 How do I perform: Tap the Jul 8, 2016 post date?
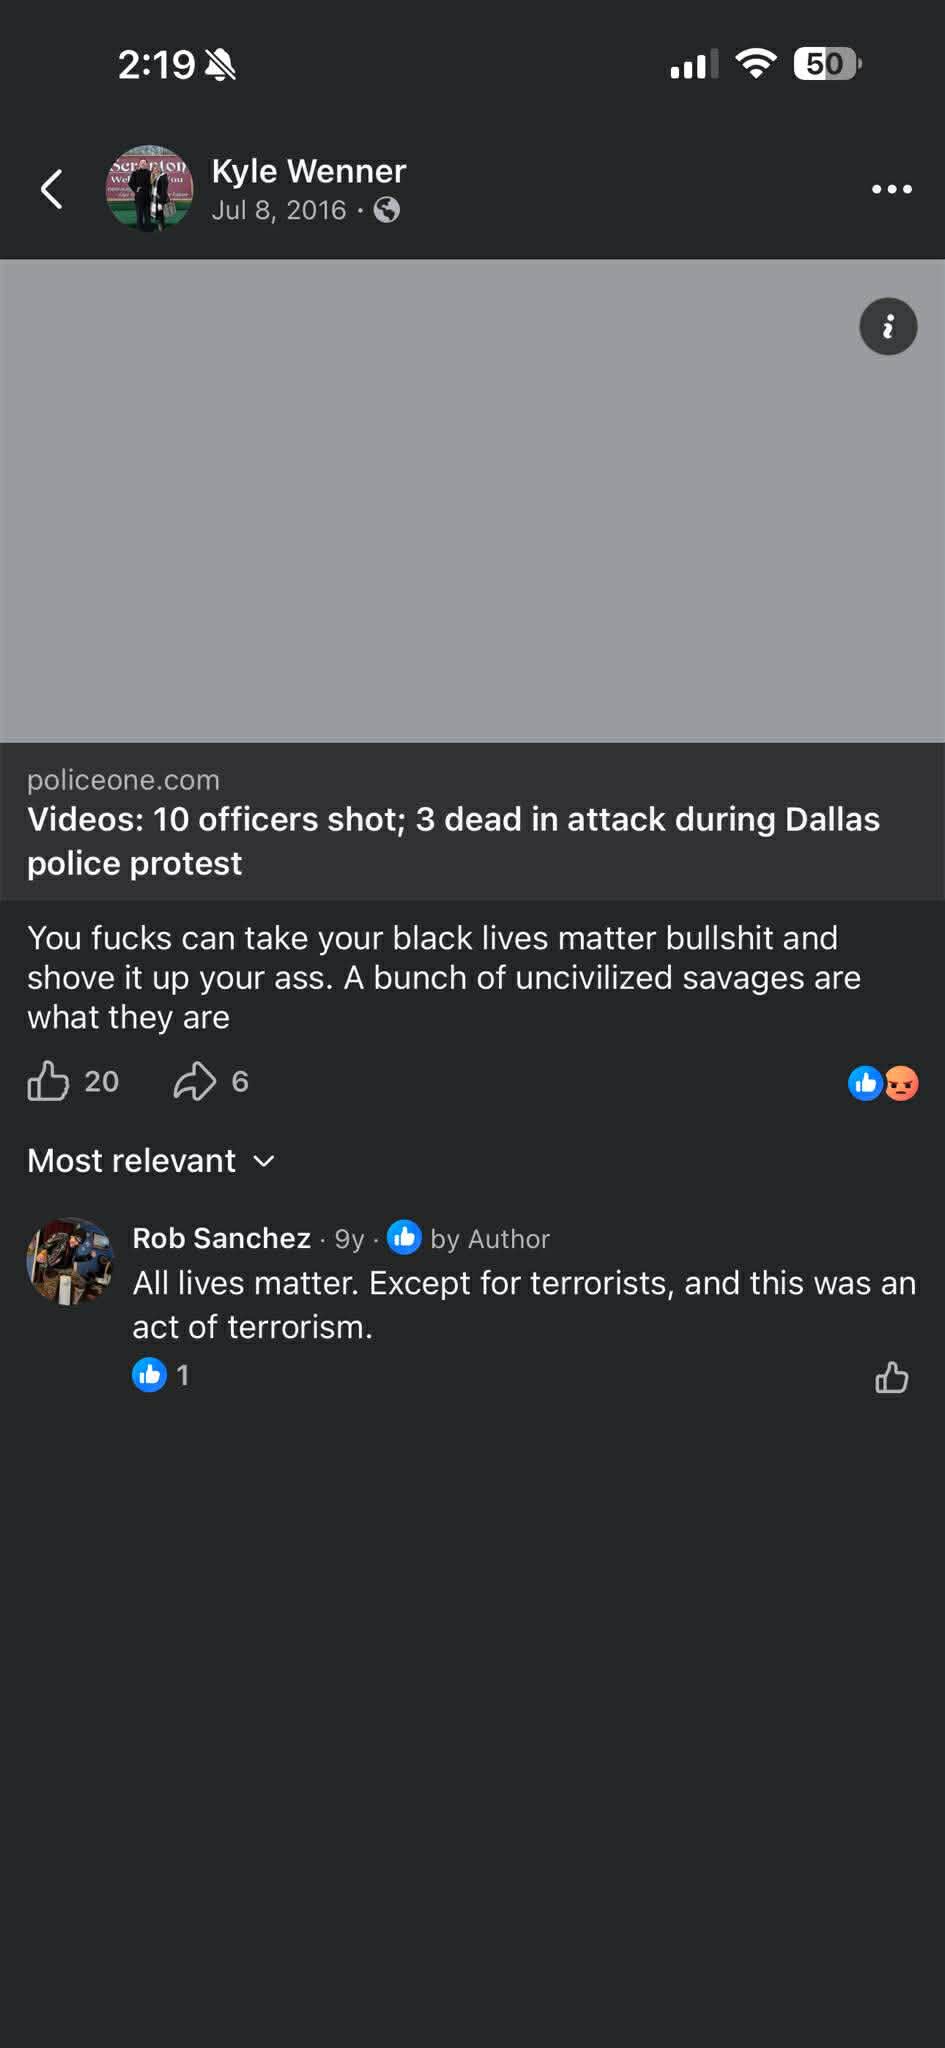click(x=279, y=210)
